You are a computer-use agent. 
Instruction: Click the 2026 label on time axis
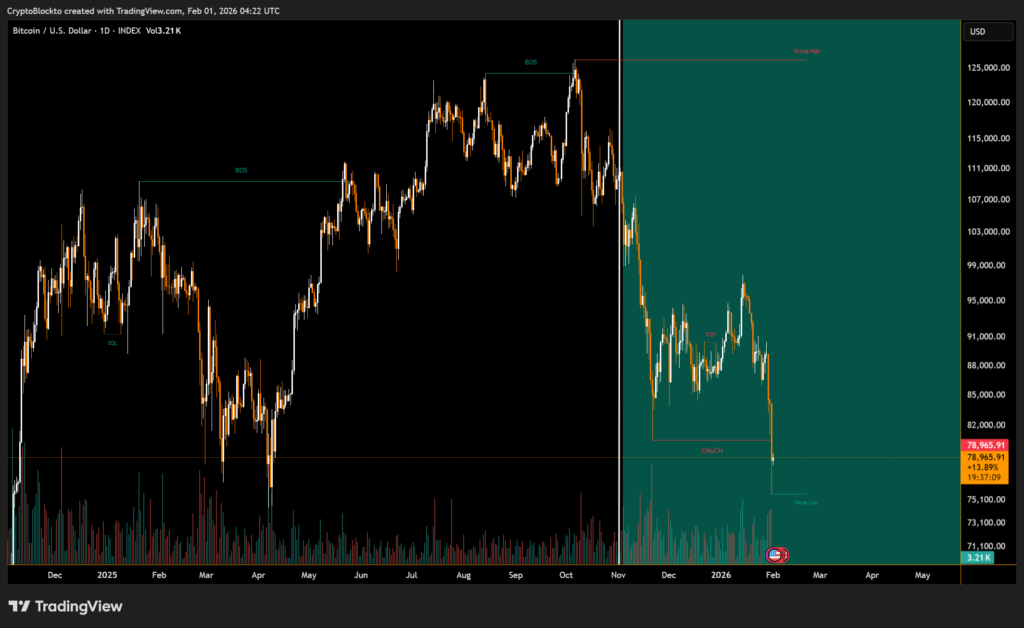pyautogui.click(x=721, y=576)
